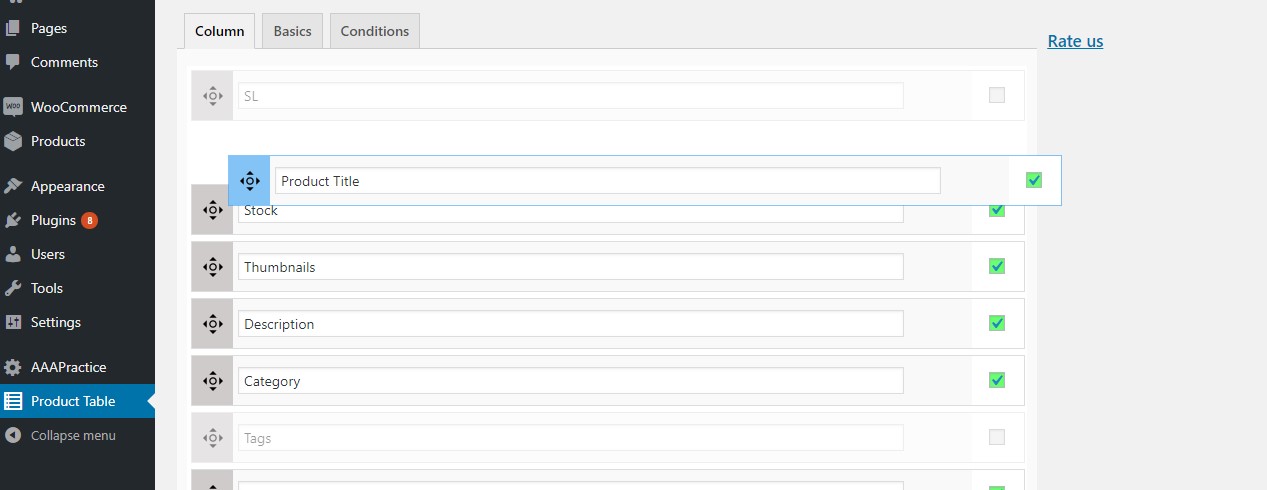Click the Category row move icon
Screen dimensions: 1267x490
pos(212,381)
